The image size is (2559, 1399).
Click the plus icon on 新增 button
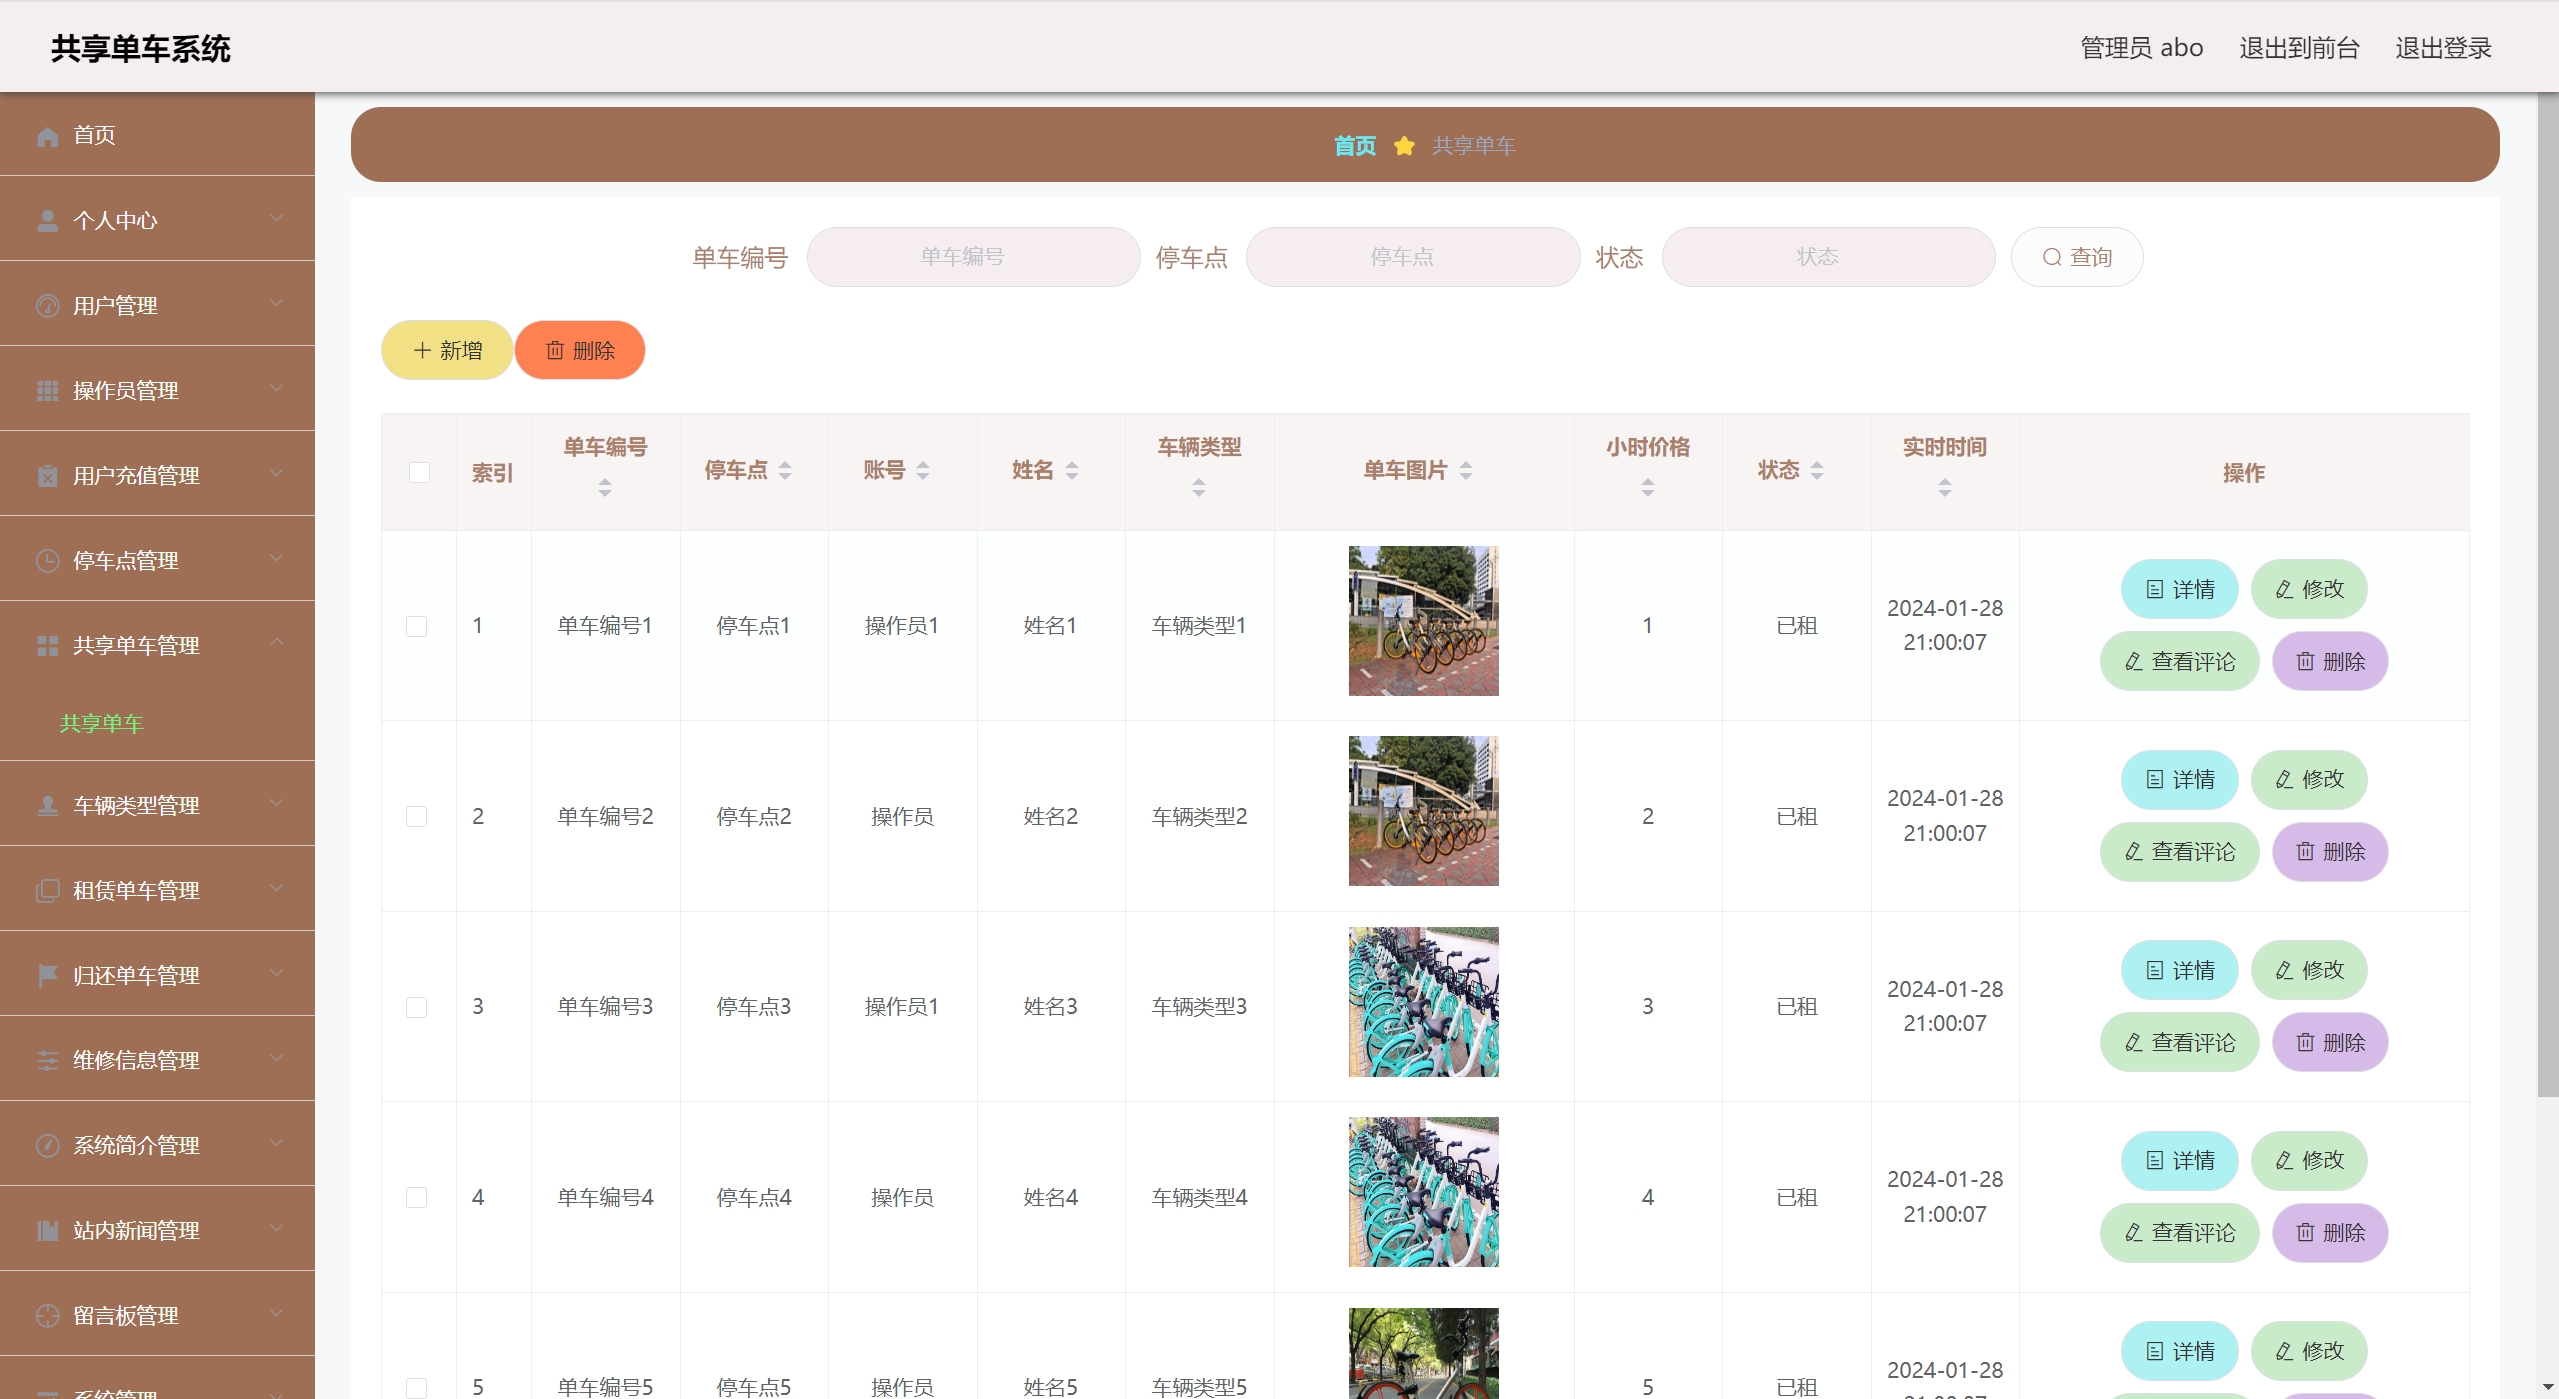click(x=422, y=351)
